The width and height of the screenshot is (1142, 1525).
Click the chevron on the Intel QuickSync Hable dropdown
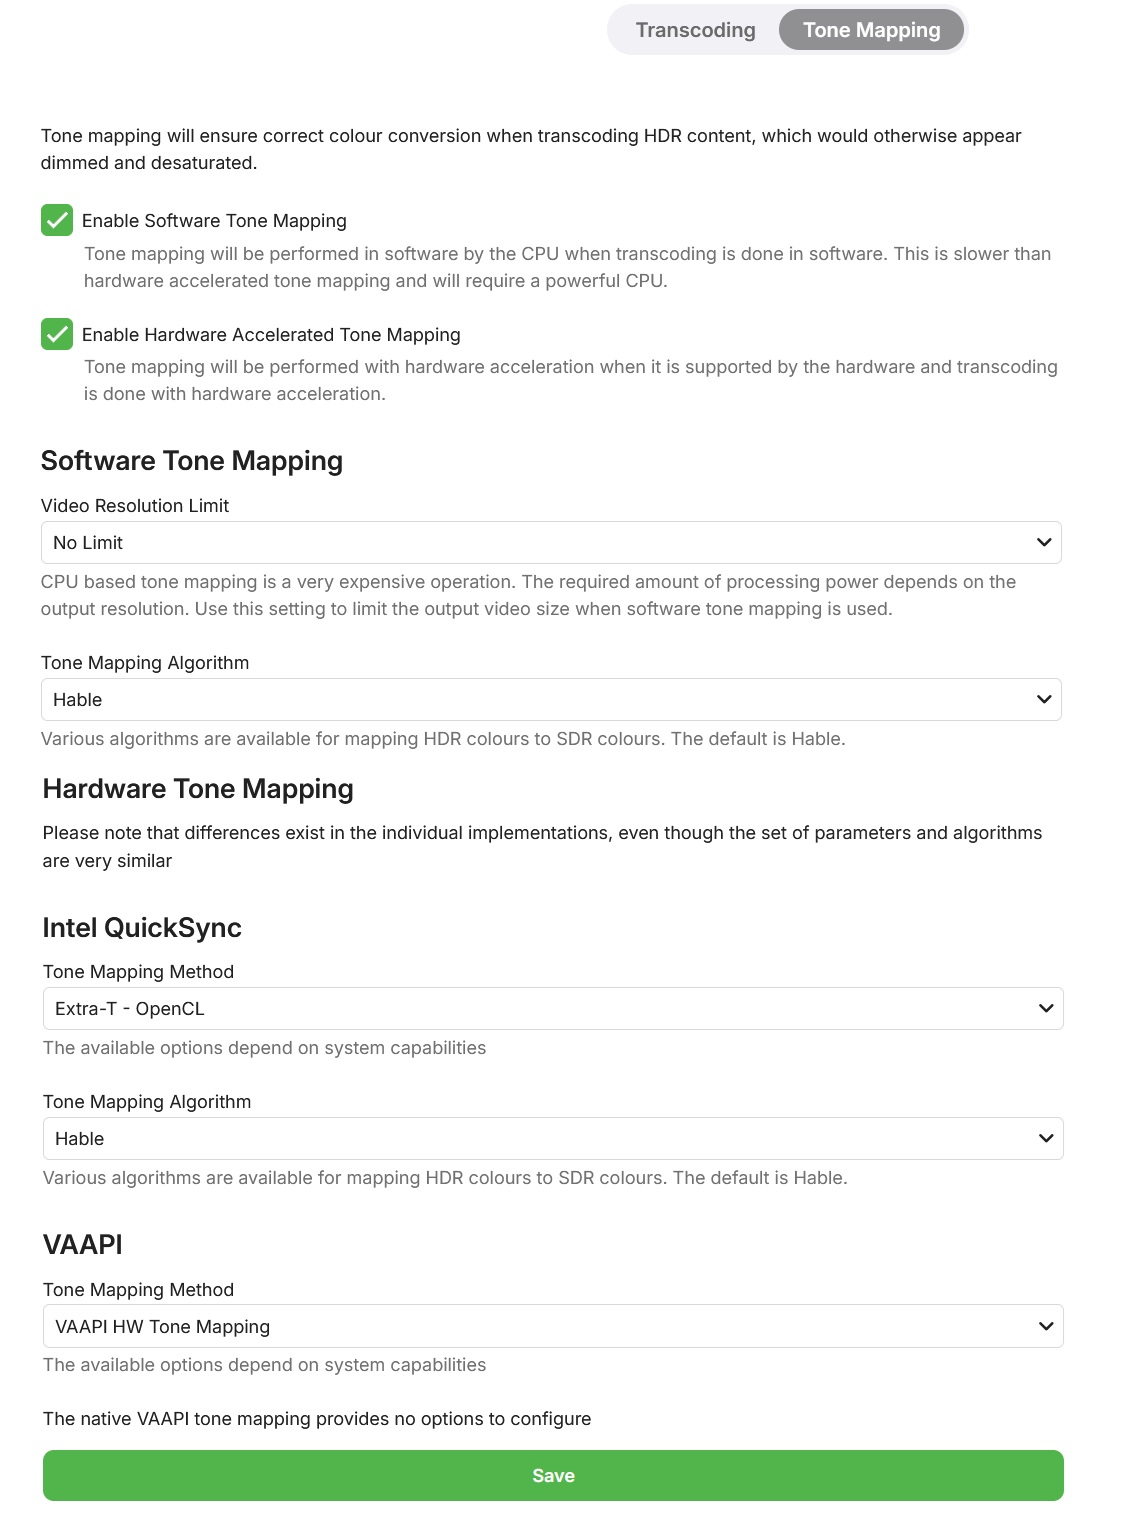point(1046,1139)
